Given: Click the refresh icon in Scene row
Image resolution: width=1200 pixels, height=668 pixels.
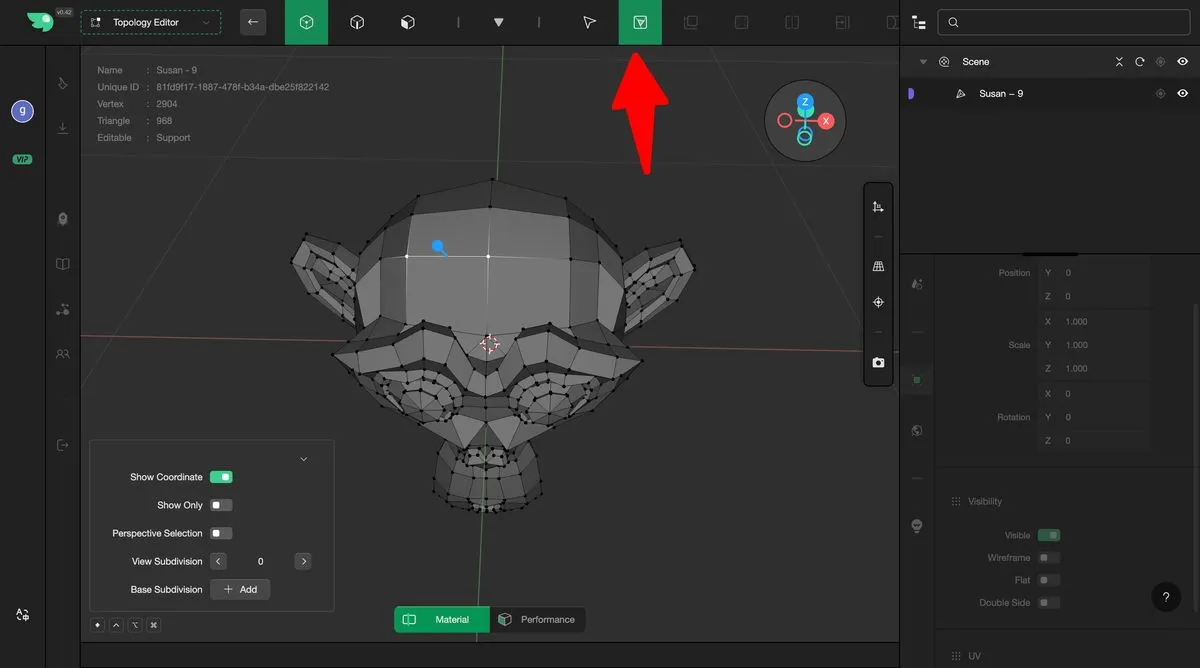Looking at the screenshot, I should click(1139, 62).
